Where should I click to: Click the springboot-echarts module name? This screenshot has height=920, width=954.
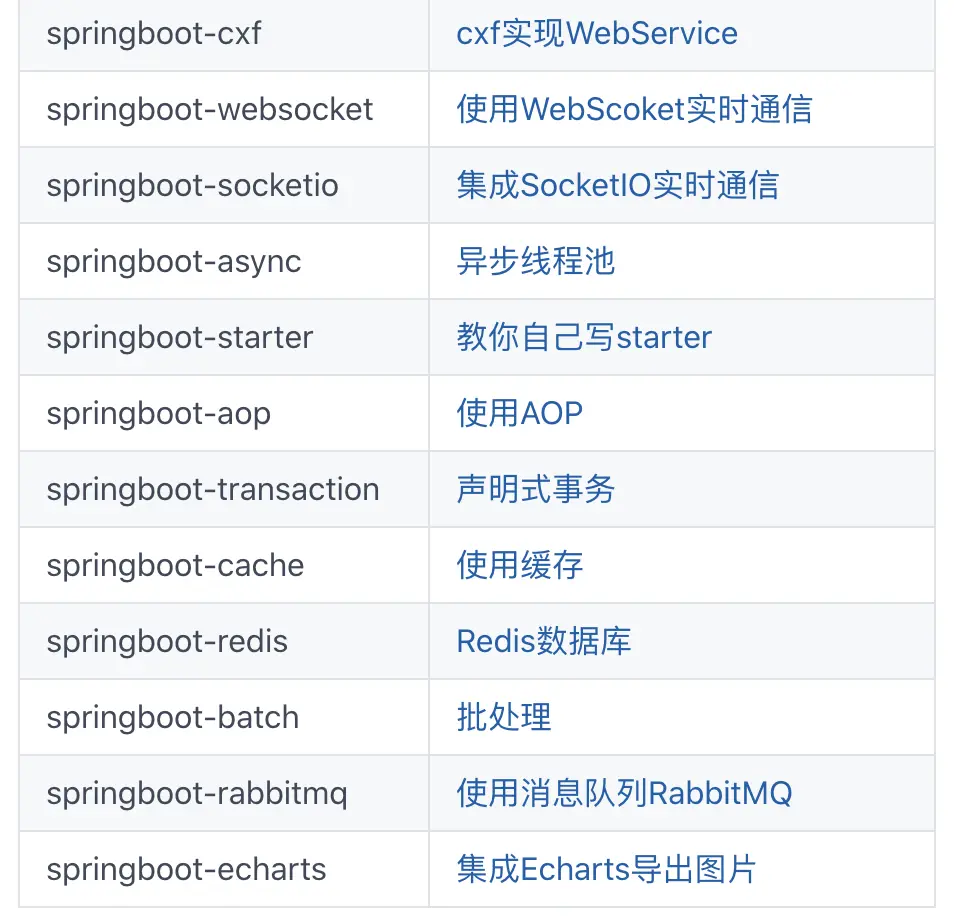tap(187, 871)
